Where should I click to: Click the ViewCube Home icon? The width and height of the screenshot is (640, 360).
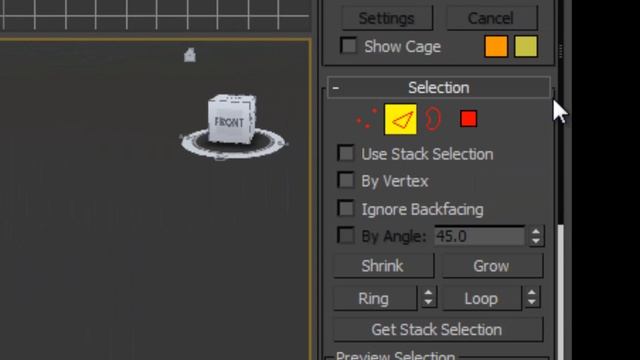(x=190, y=55)
